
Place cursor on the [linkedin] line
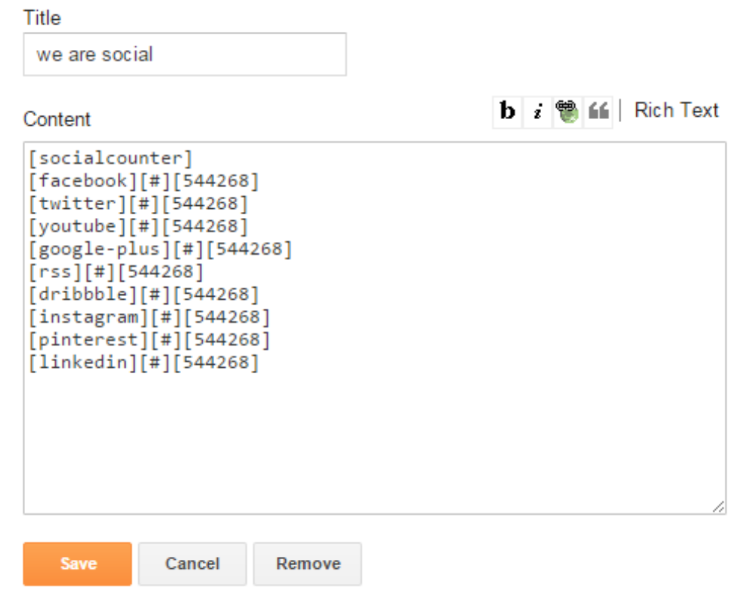coord(144,363)
